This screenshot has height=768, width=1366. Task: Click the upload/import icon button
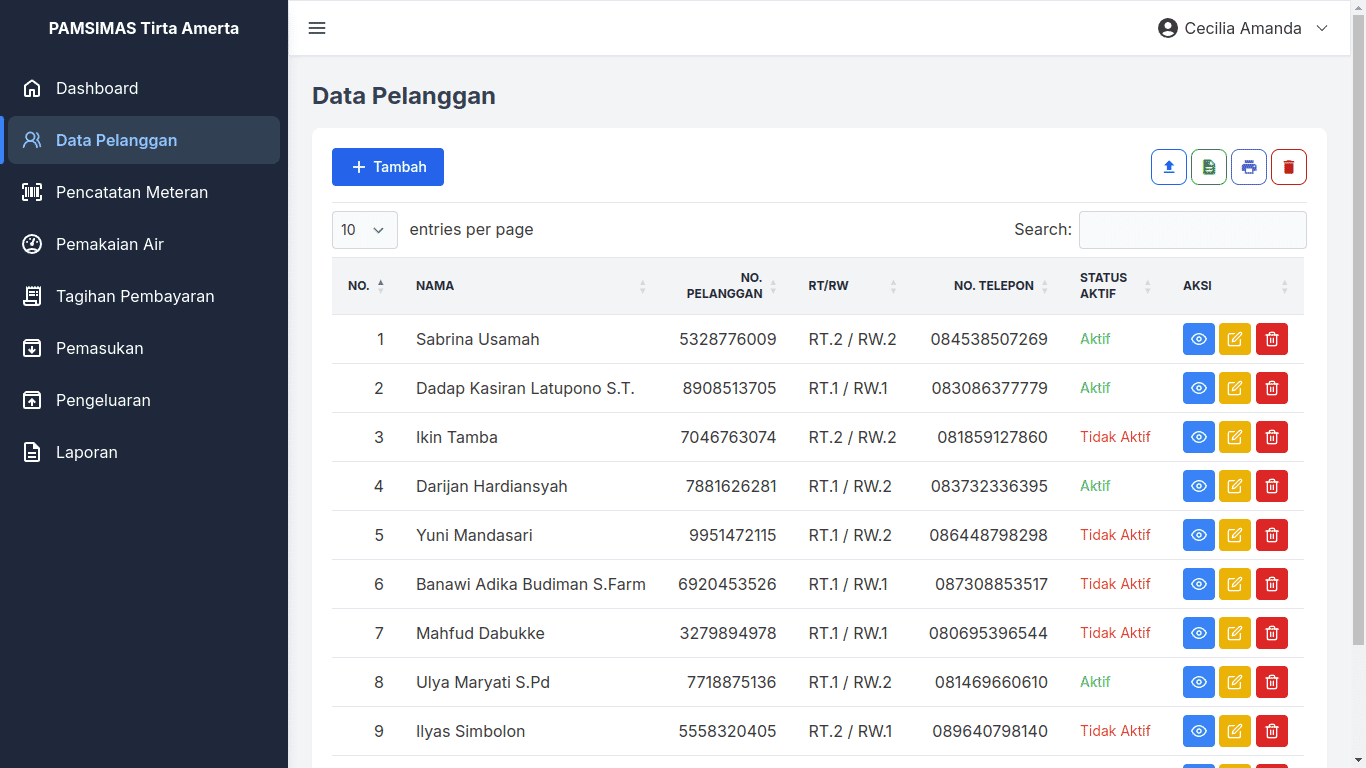pyautogui.click(x=1168, y=167)
